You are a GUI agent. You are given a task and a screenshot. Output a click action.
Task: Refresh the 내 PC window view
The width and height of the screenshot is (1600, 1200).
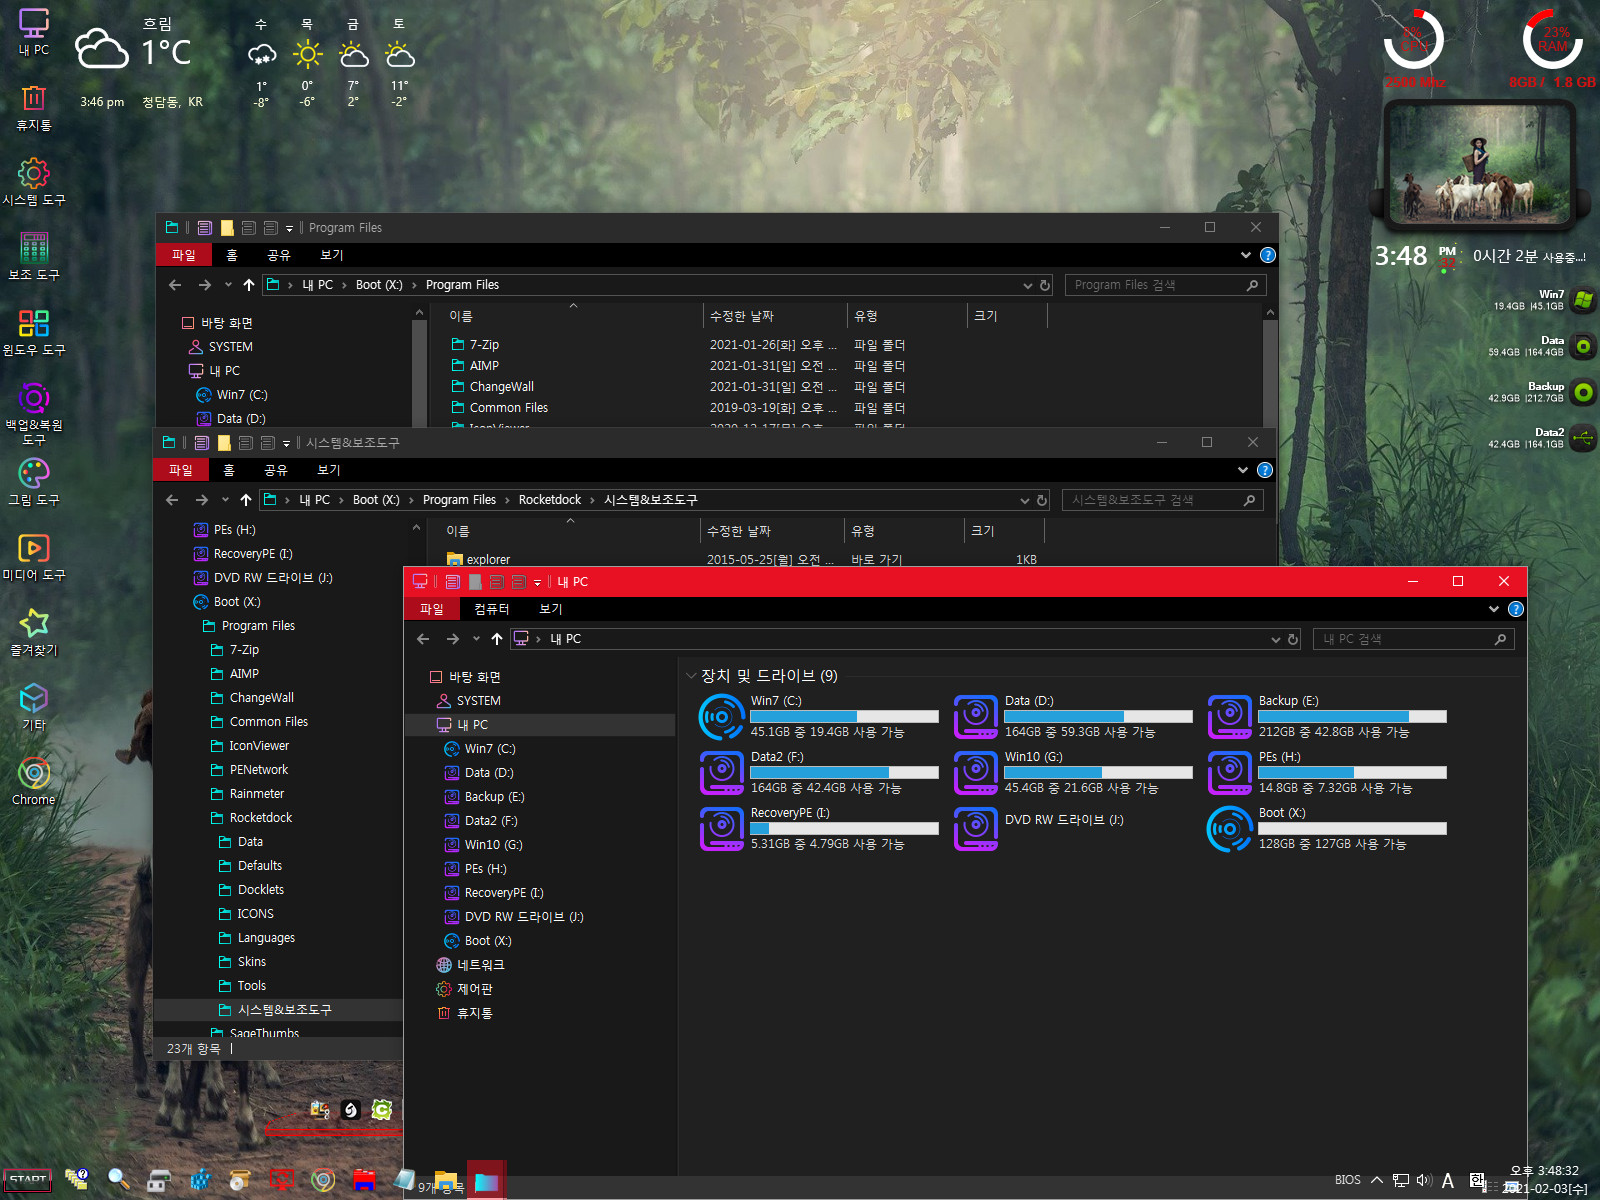(x=1293, y=639)
